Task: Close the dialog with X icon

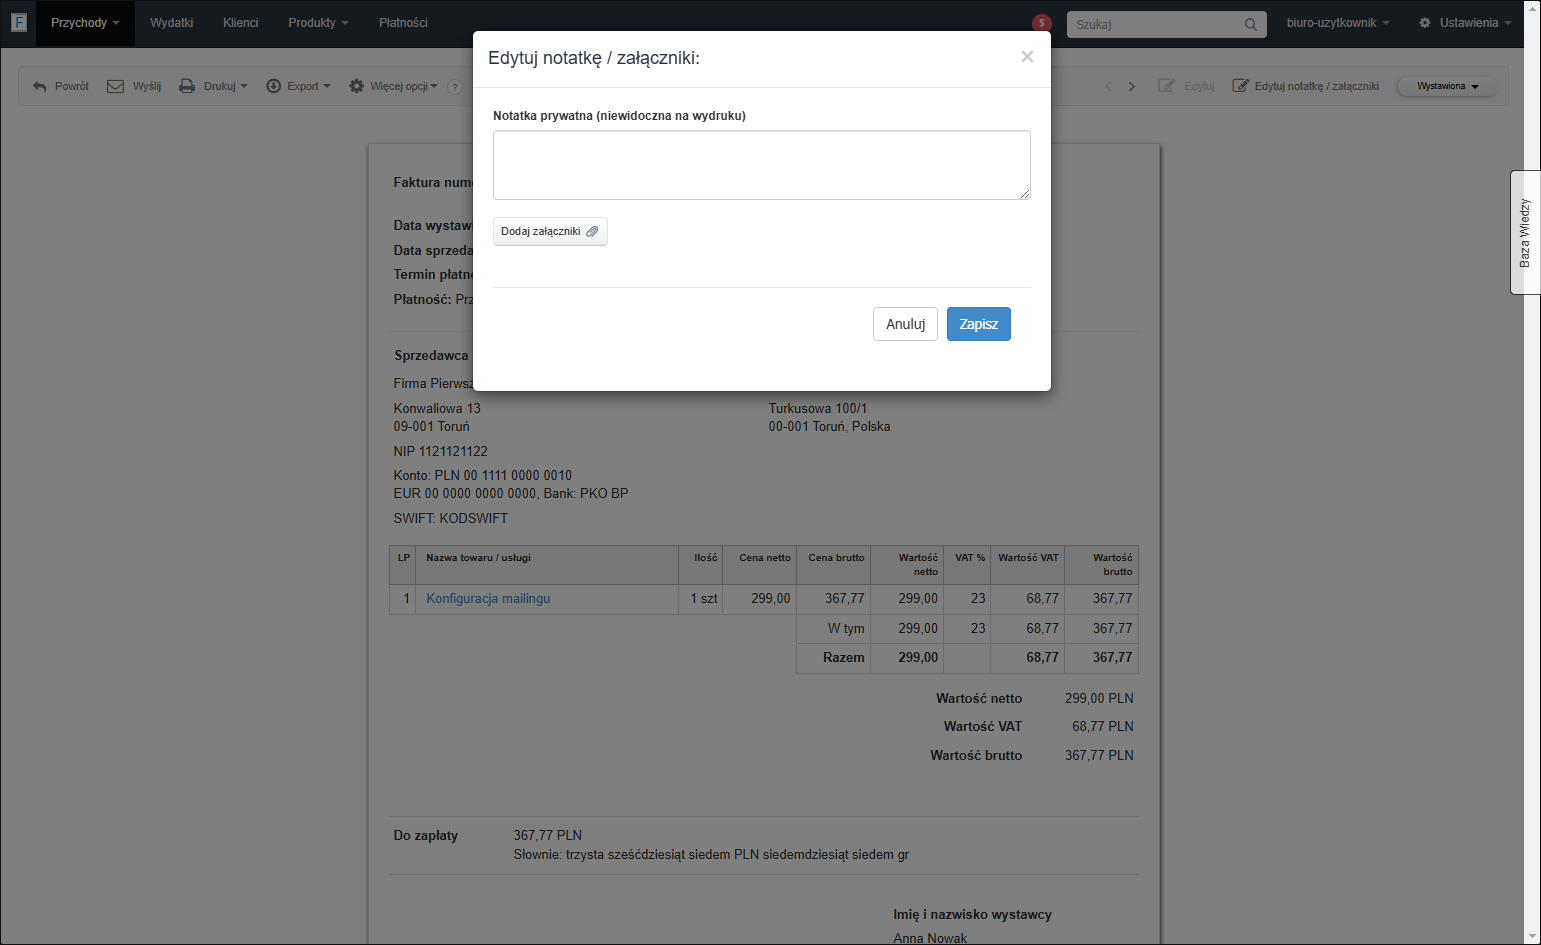Action: [x=1027, y=57]
